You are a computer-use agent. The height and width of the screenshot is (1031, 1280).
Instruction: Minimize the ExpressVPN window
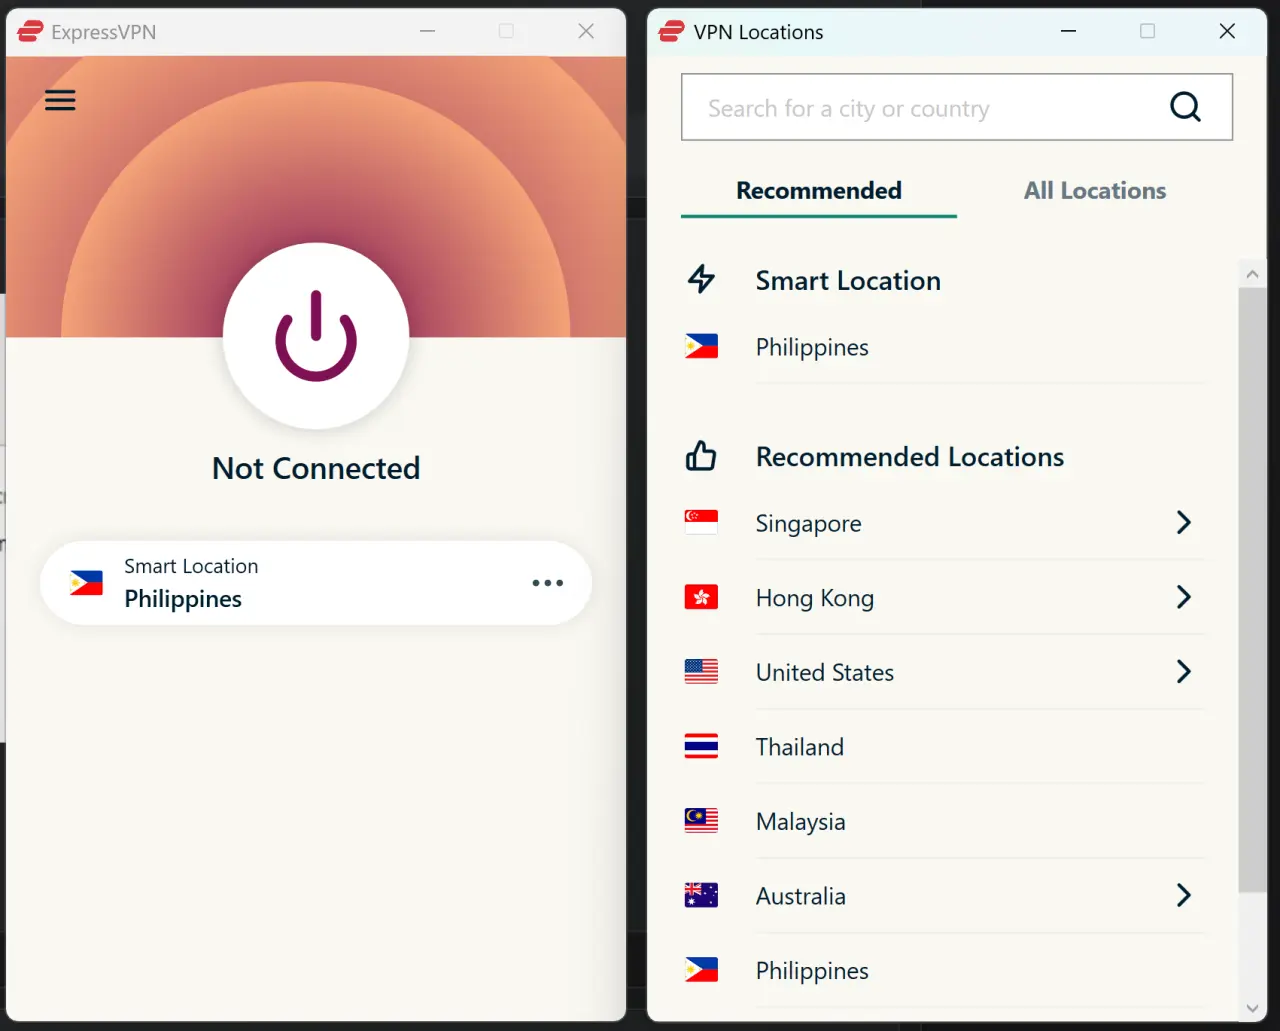427,31
